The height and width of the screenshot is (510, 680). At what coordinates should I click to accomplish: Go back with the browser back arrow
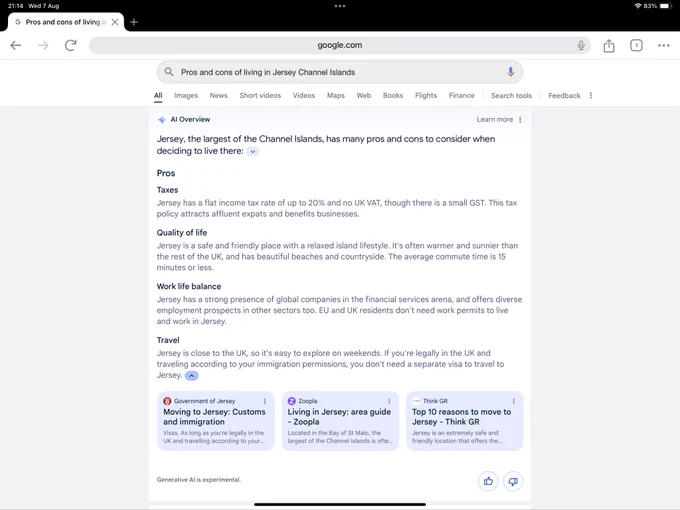point(16,45)
